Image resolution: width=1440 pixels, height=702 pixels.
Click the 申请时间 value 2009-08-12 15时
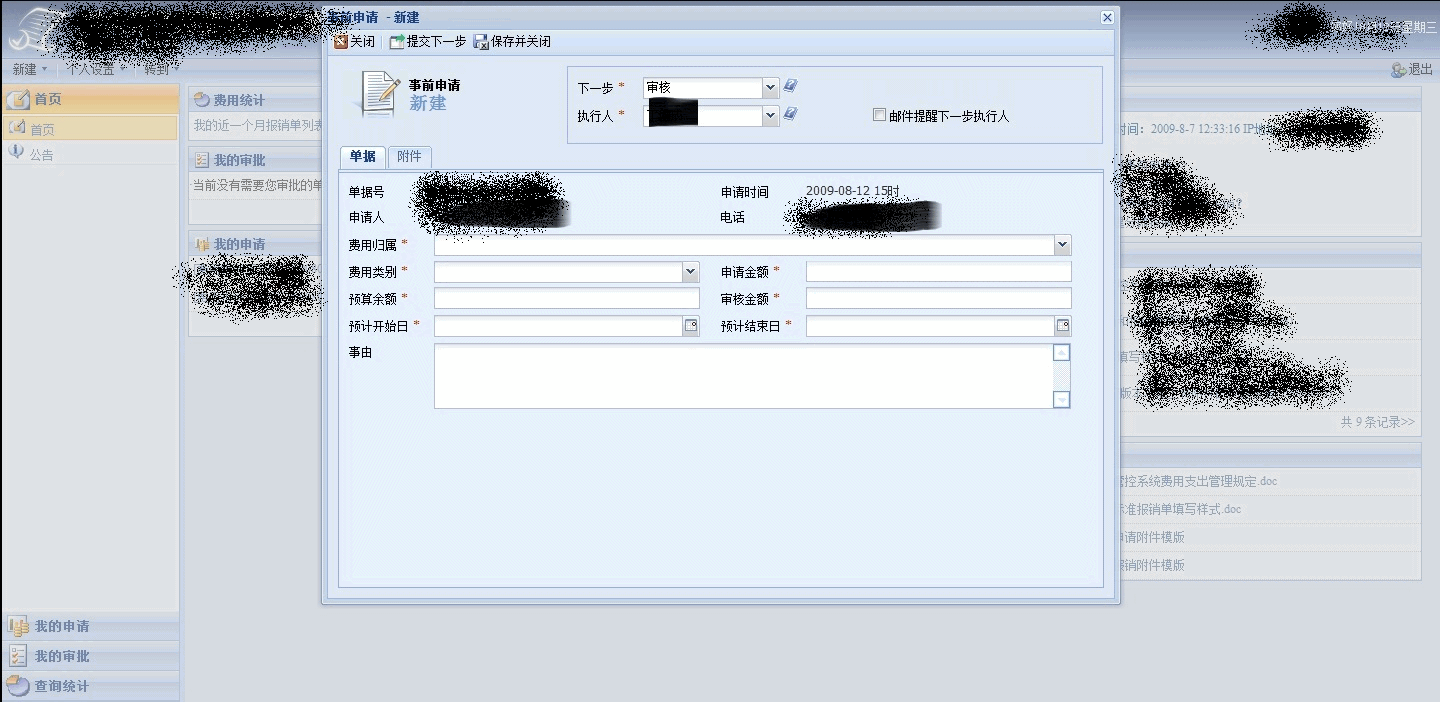[853, 191]
